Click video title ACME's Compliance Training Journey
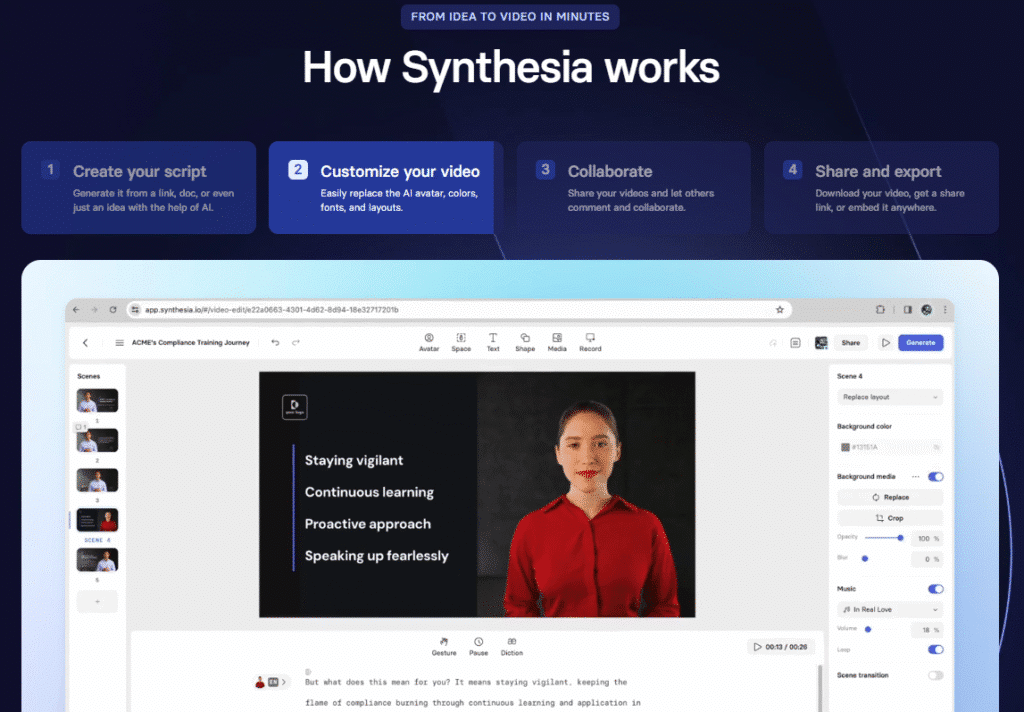The image size is (1024, 712). [x=191, y=342]
